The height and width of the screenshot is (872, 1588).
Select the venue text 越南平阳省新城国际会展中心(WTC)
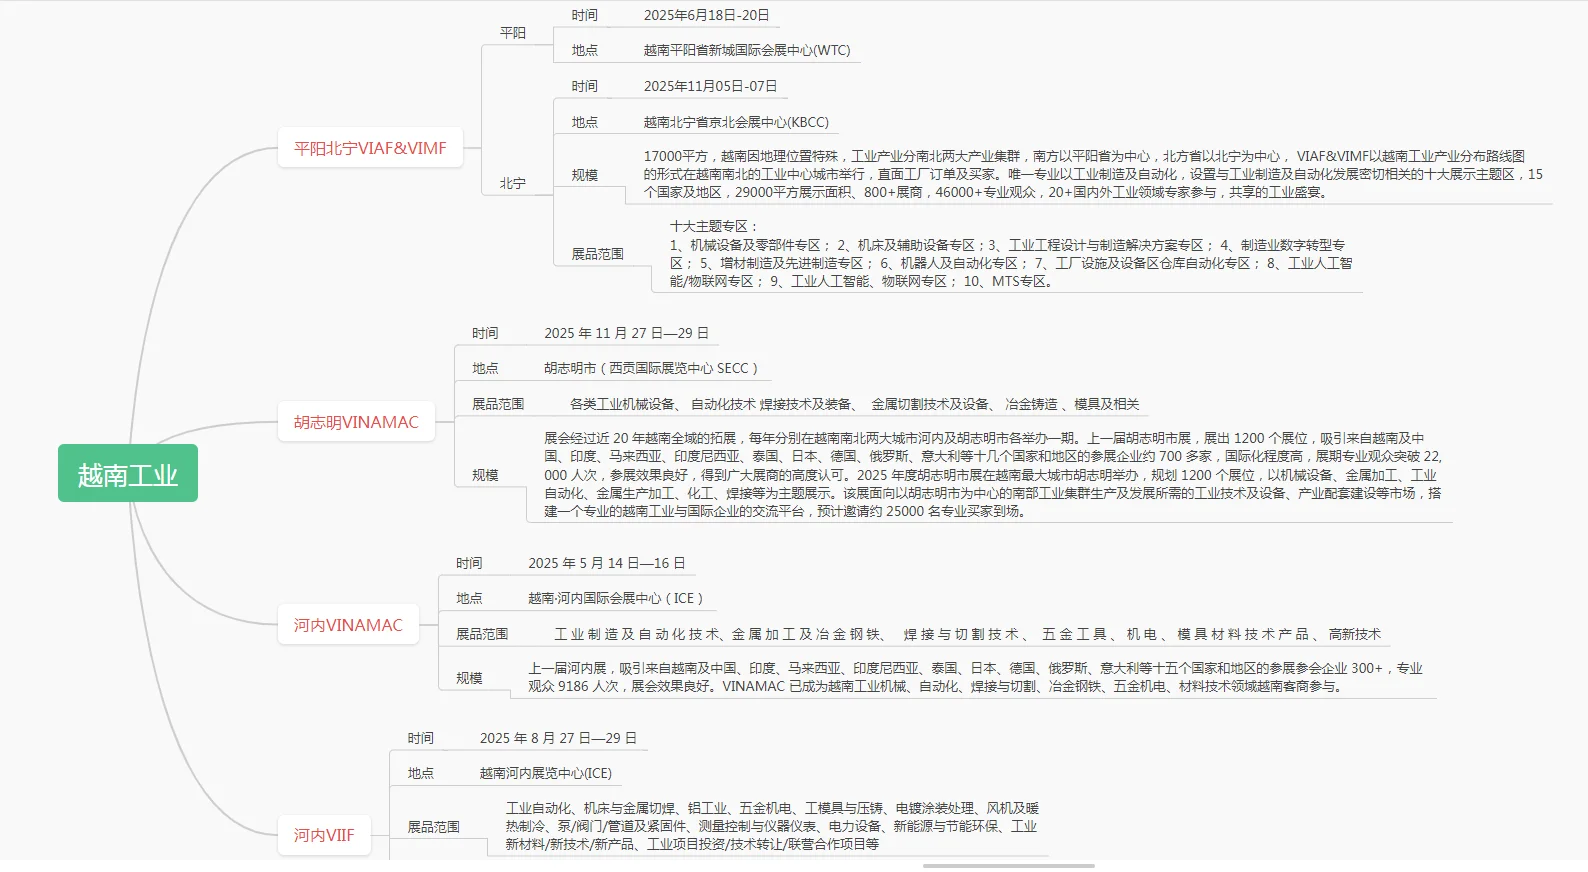[x=747, y=50]
